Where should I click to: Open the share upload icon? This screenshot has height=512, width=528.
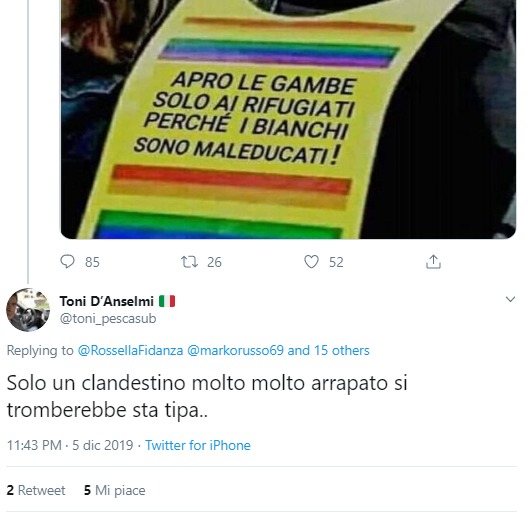tap(433, 262)
